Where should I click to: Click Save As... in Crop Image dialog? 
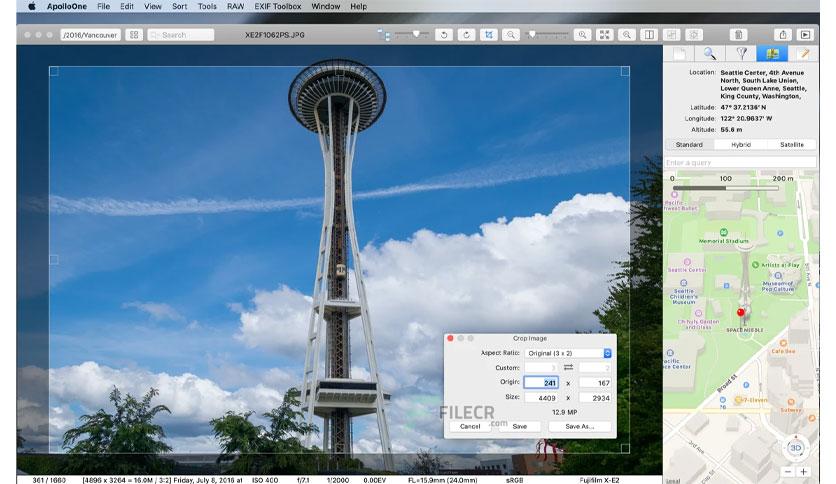pyautogui.click(x=580, y=426)
